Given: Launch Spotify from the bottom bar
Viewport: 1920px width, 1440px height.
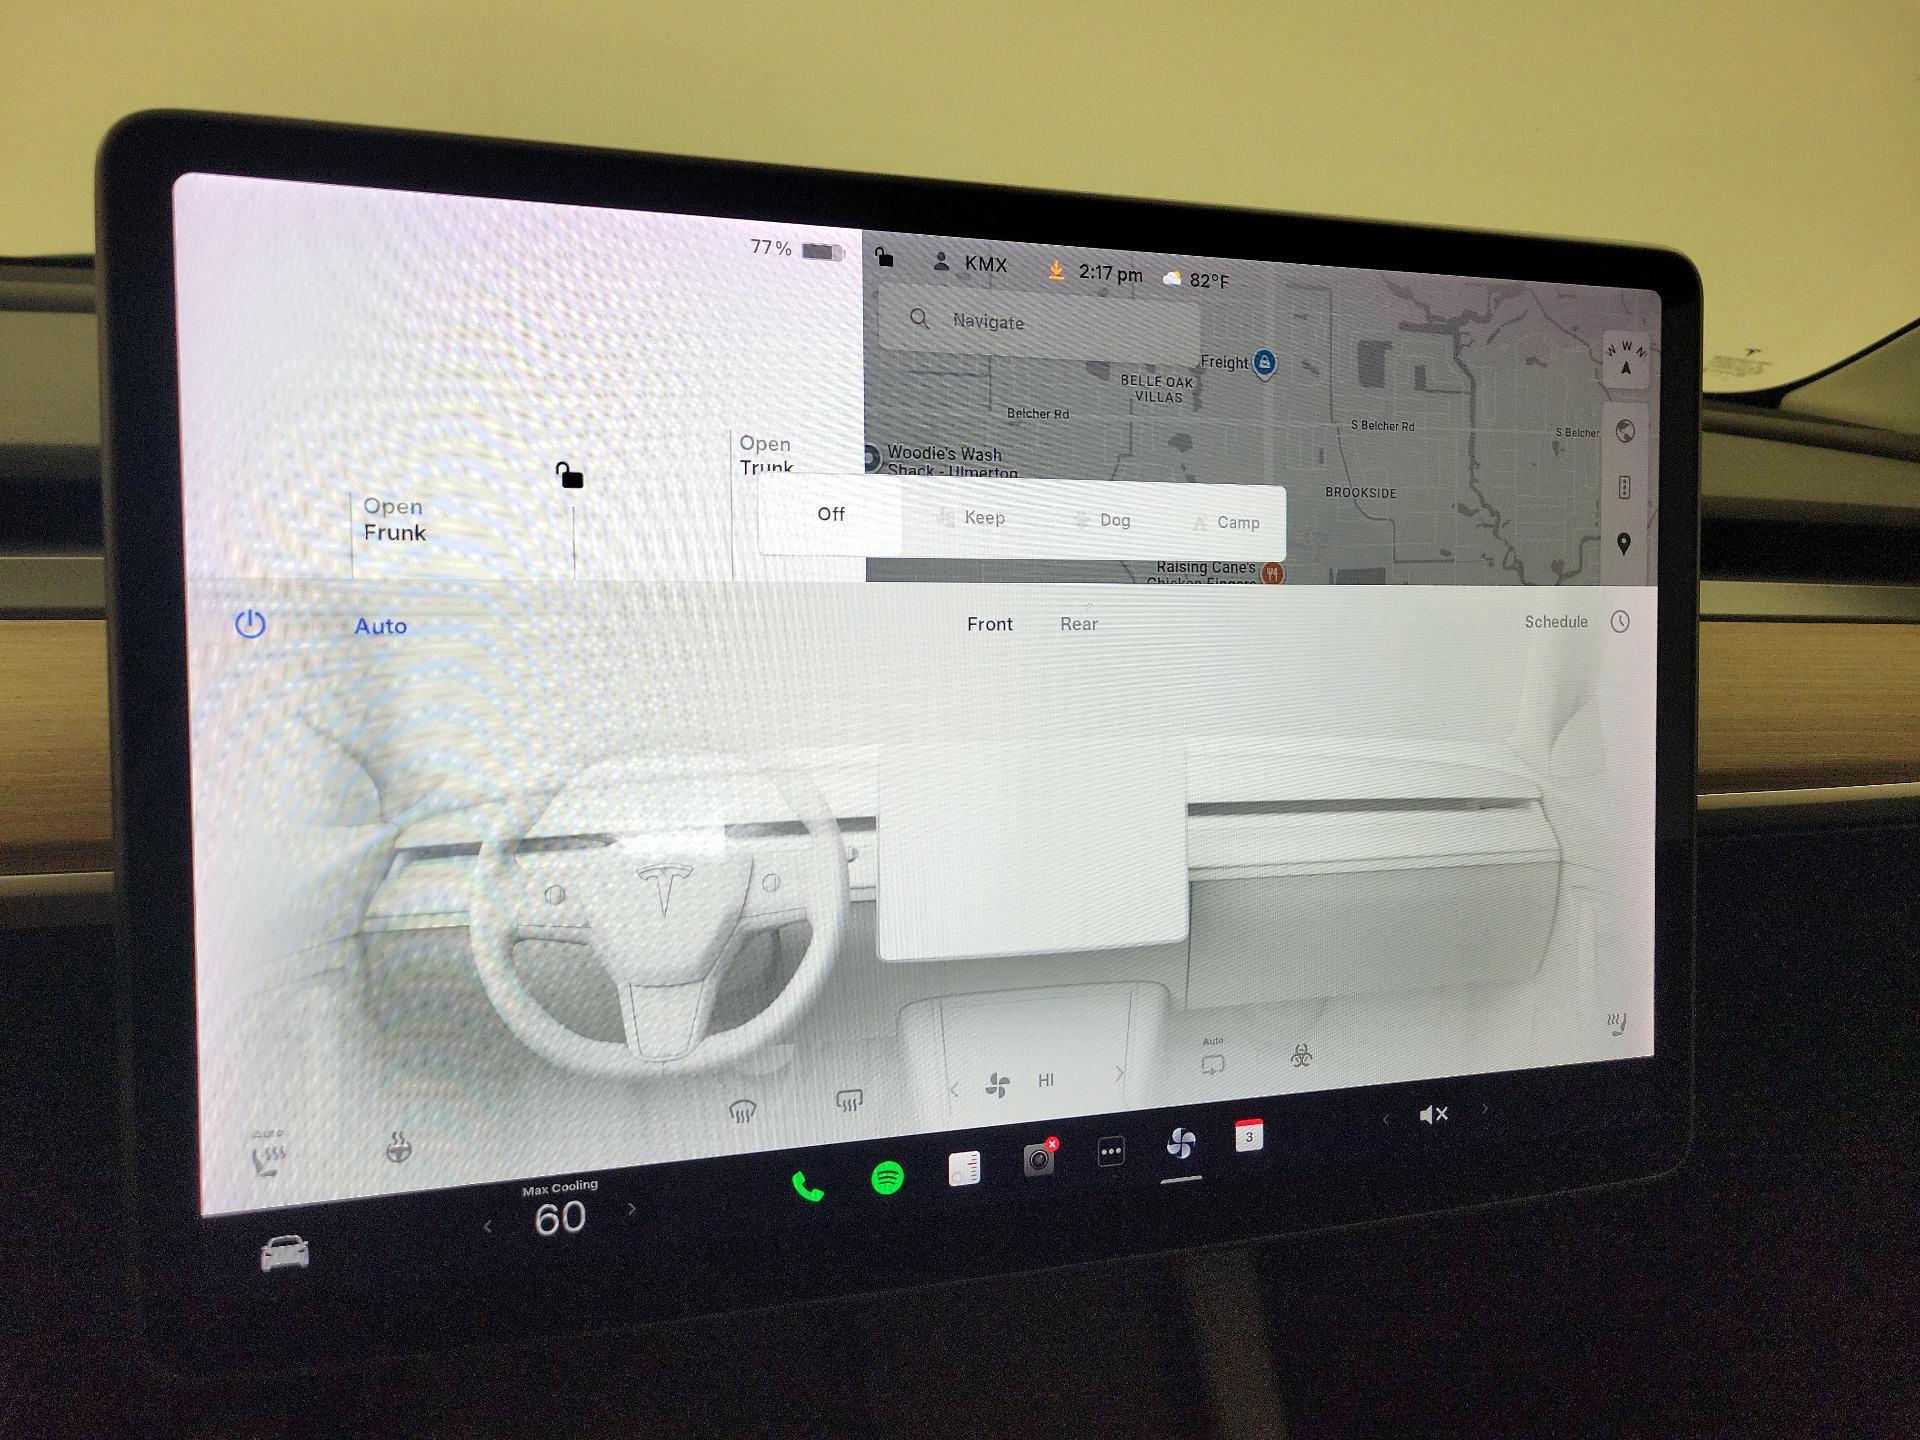Looking at the screenshot, I should pos(887,1177).
